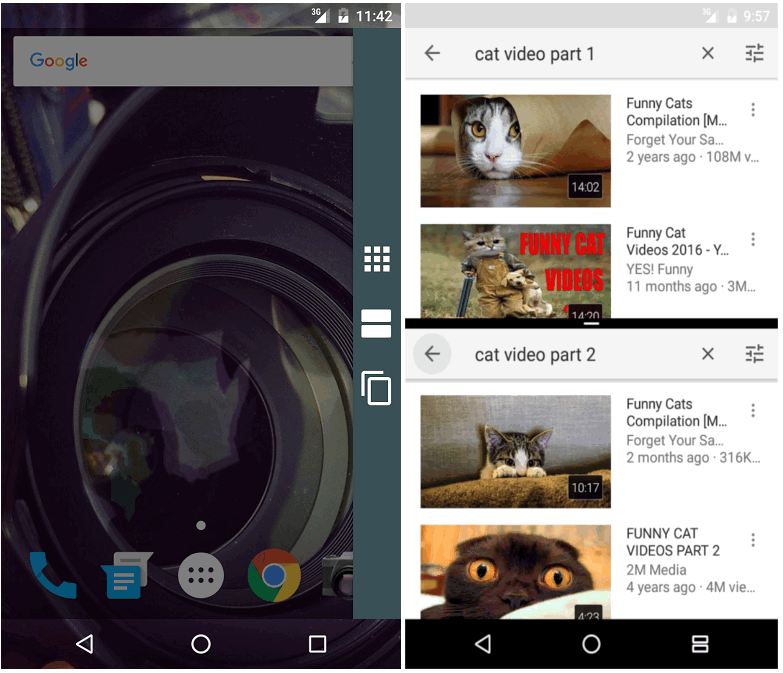783x673 pixels.
Task: Open the Messenger app in the dock
Action: tap(126, 575)
